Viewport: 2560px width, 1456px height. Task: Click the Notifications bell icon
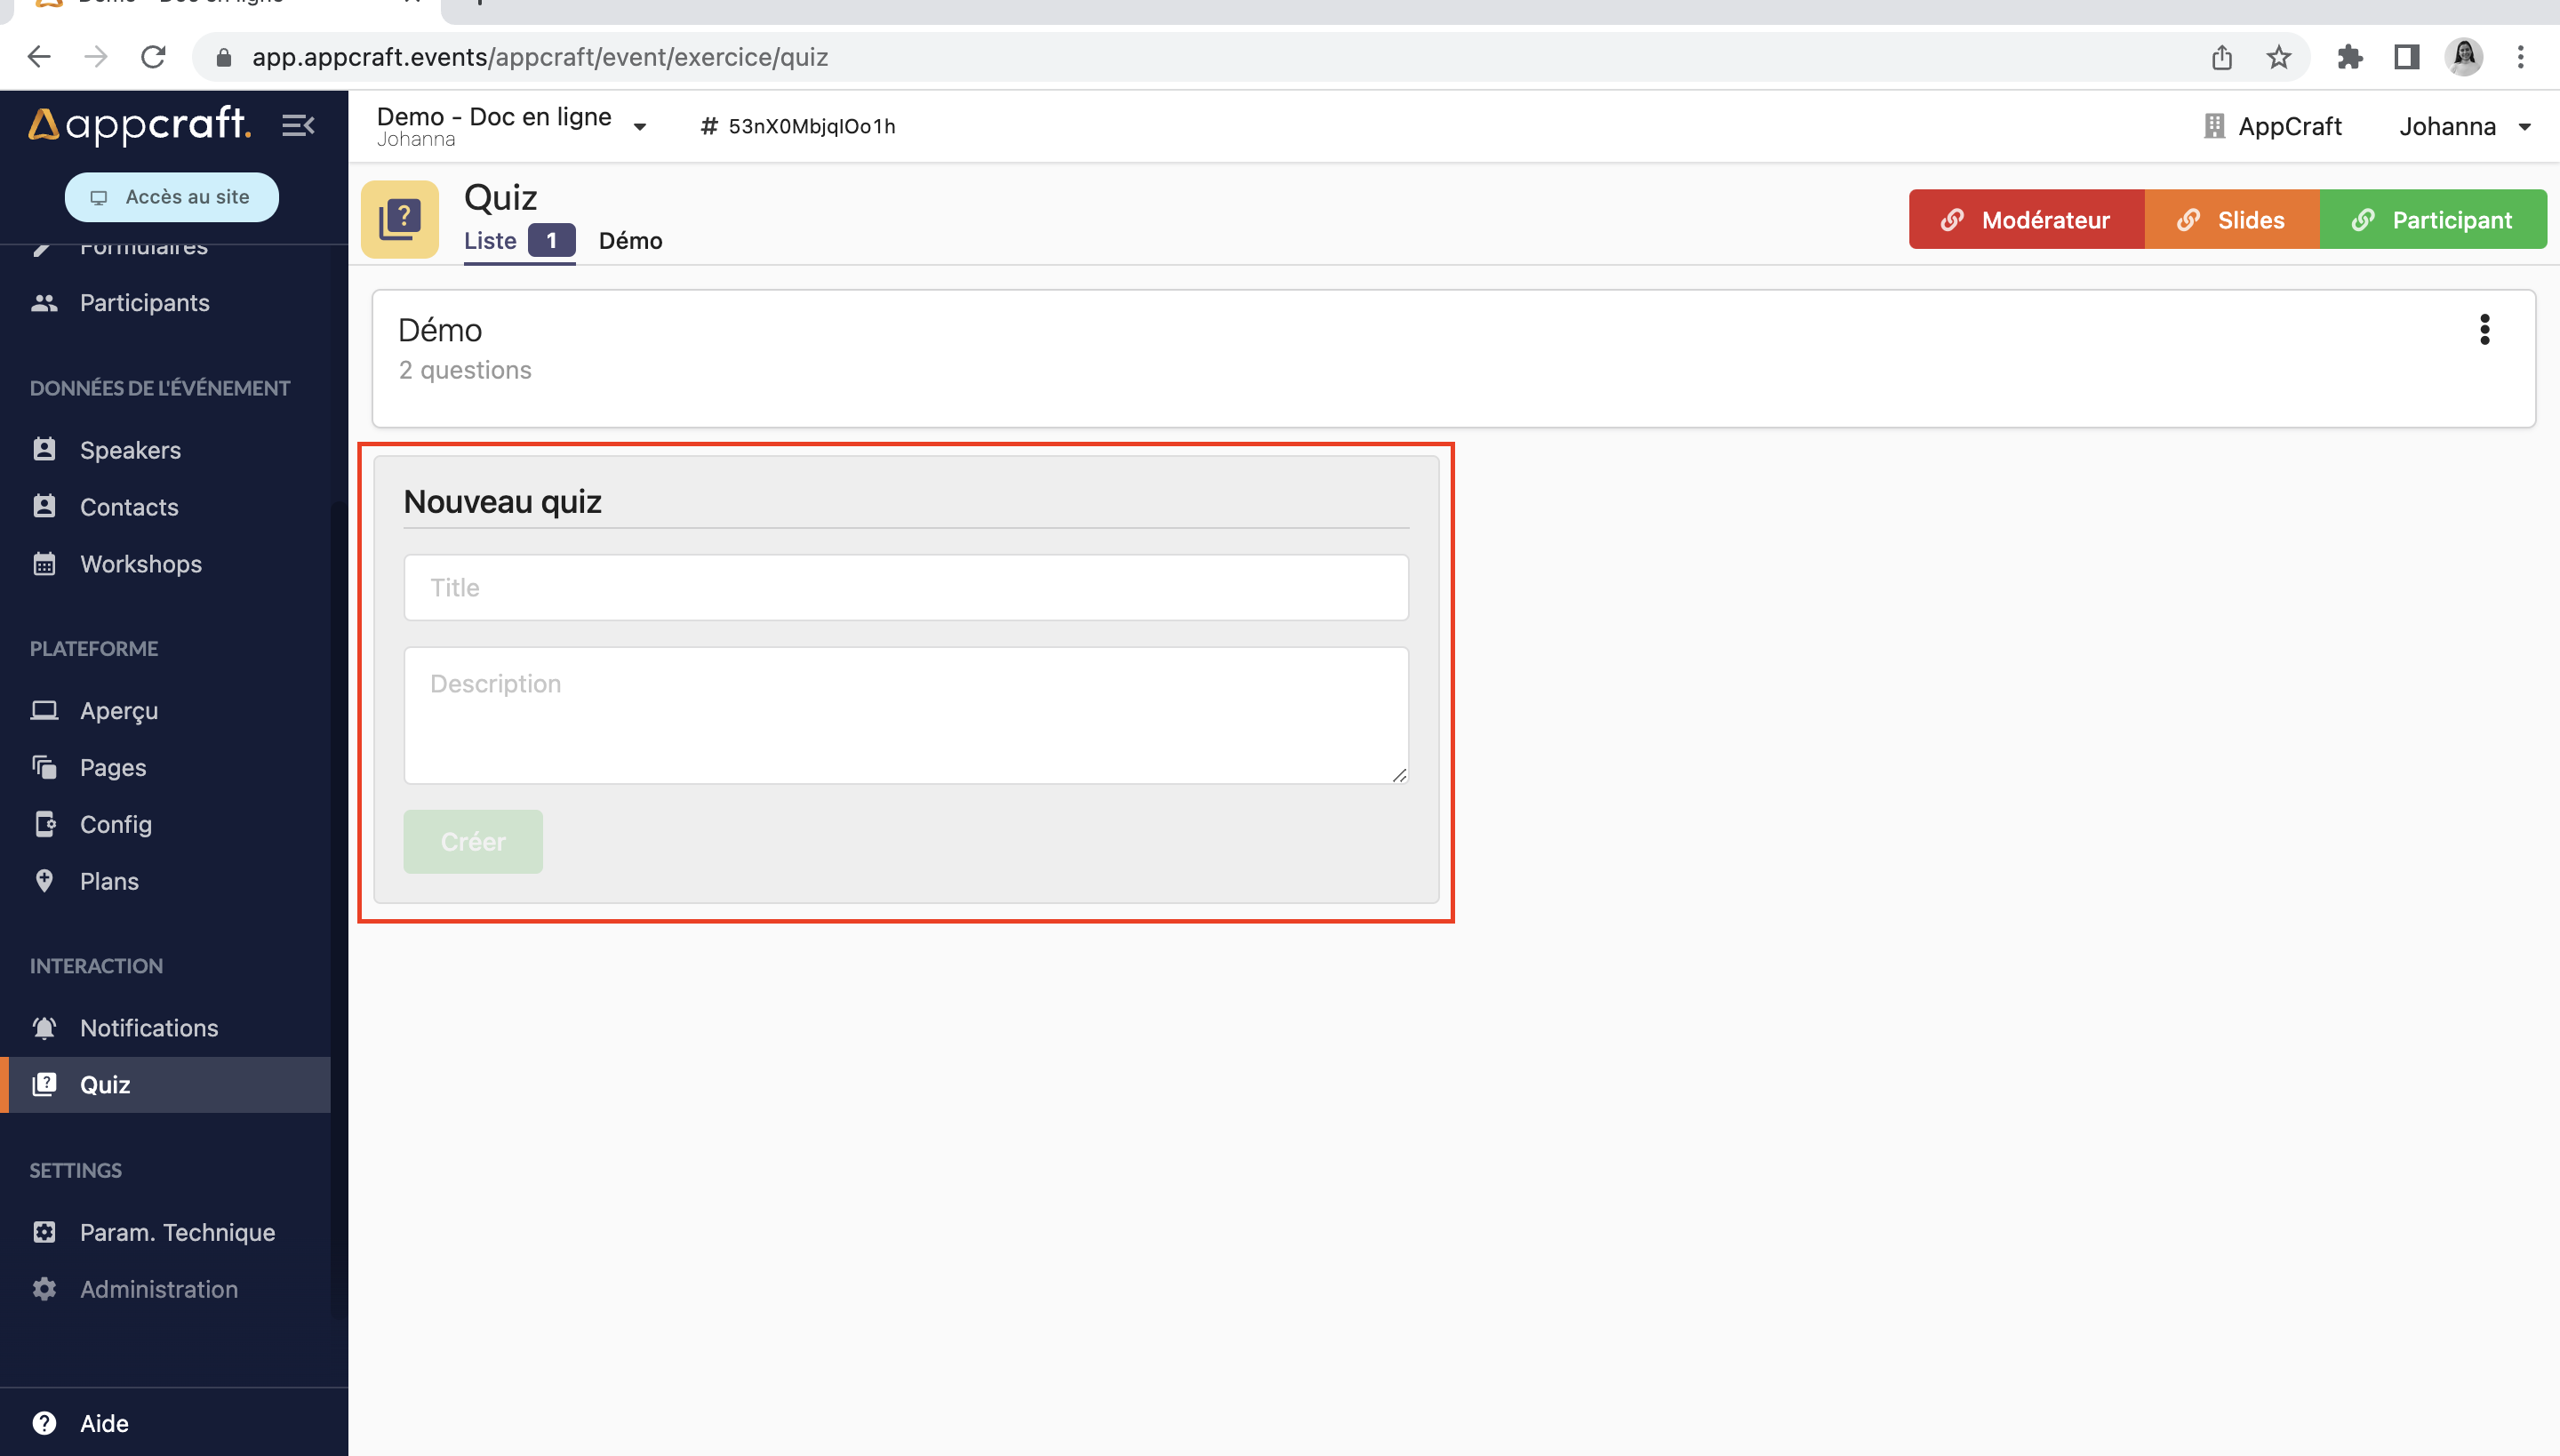pyautogui.click(x=44, y=1027)
